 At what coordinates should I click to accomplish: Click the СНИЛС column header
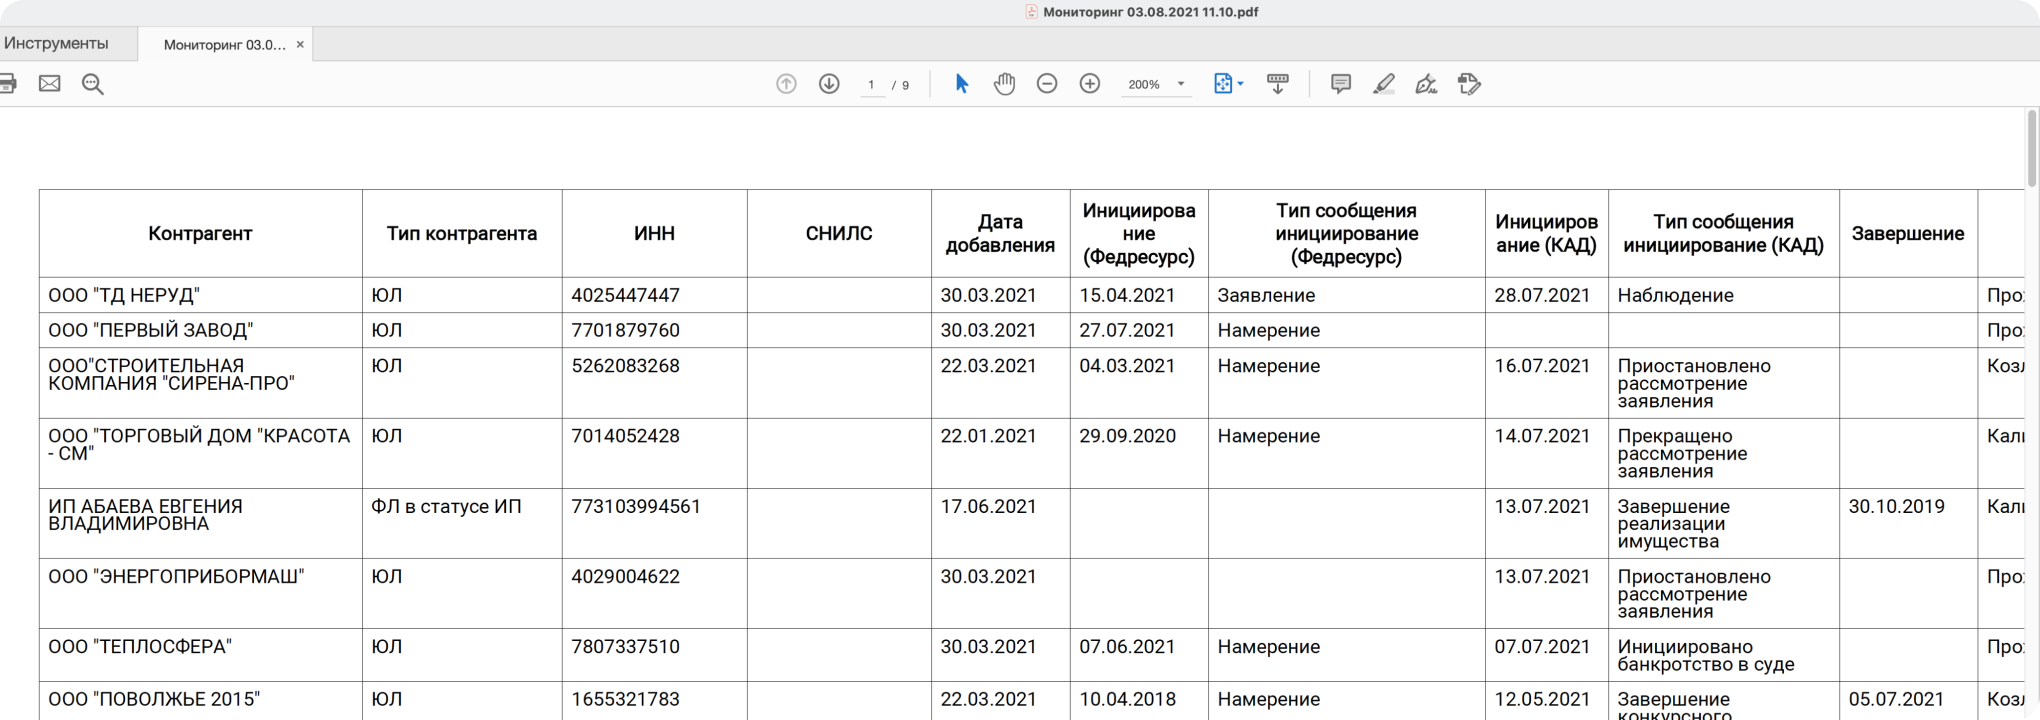[839, 233]
